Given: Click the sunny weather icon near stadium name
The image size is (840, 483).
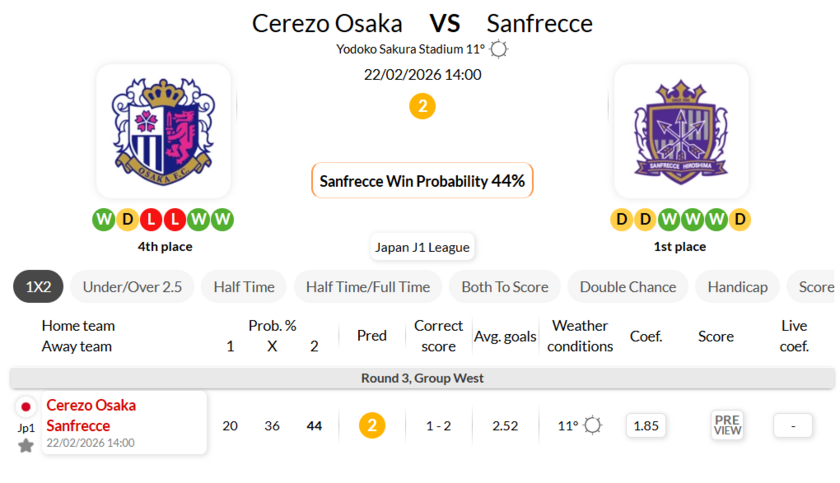Looking at the screenshot, I should coord(499,49).
